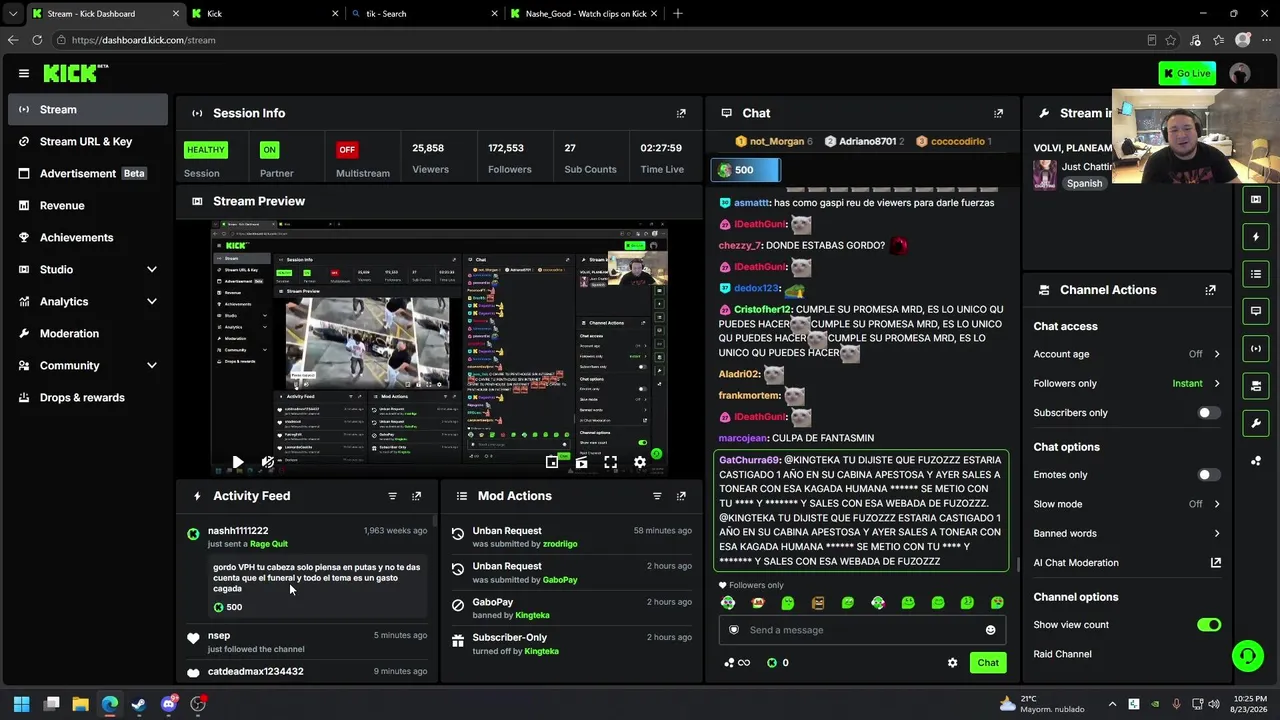Screen dimensions: 1280x720
Task: Open the Revenue page
Action: point(88,206)
